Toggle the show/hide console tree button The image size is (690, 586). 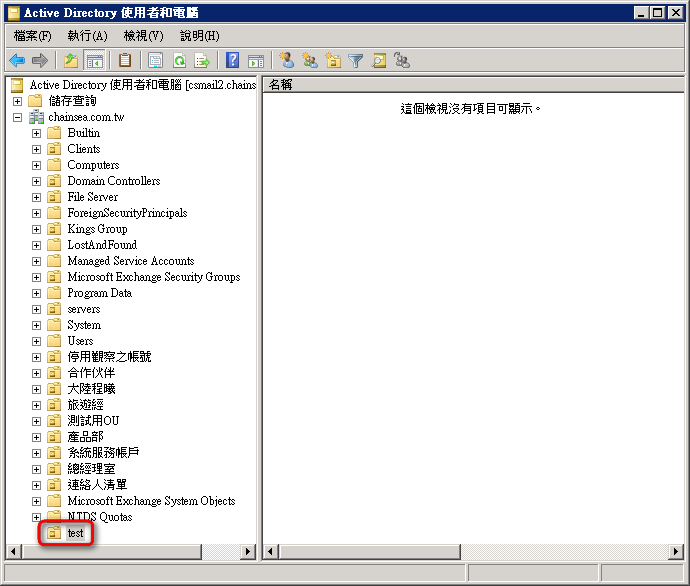[x=95, y=60]
